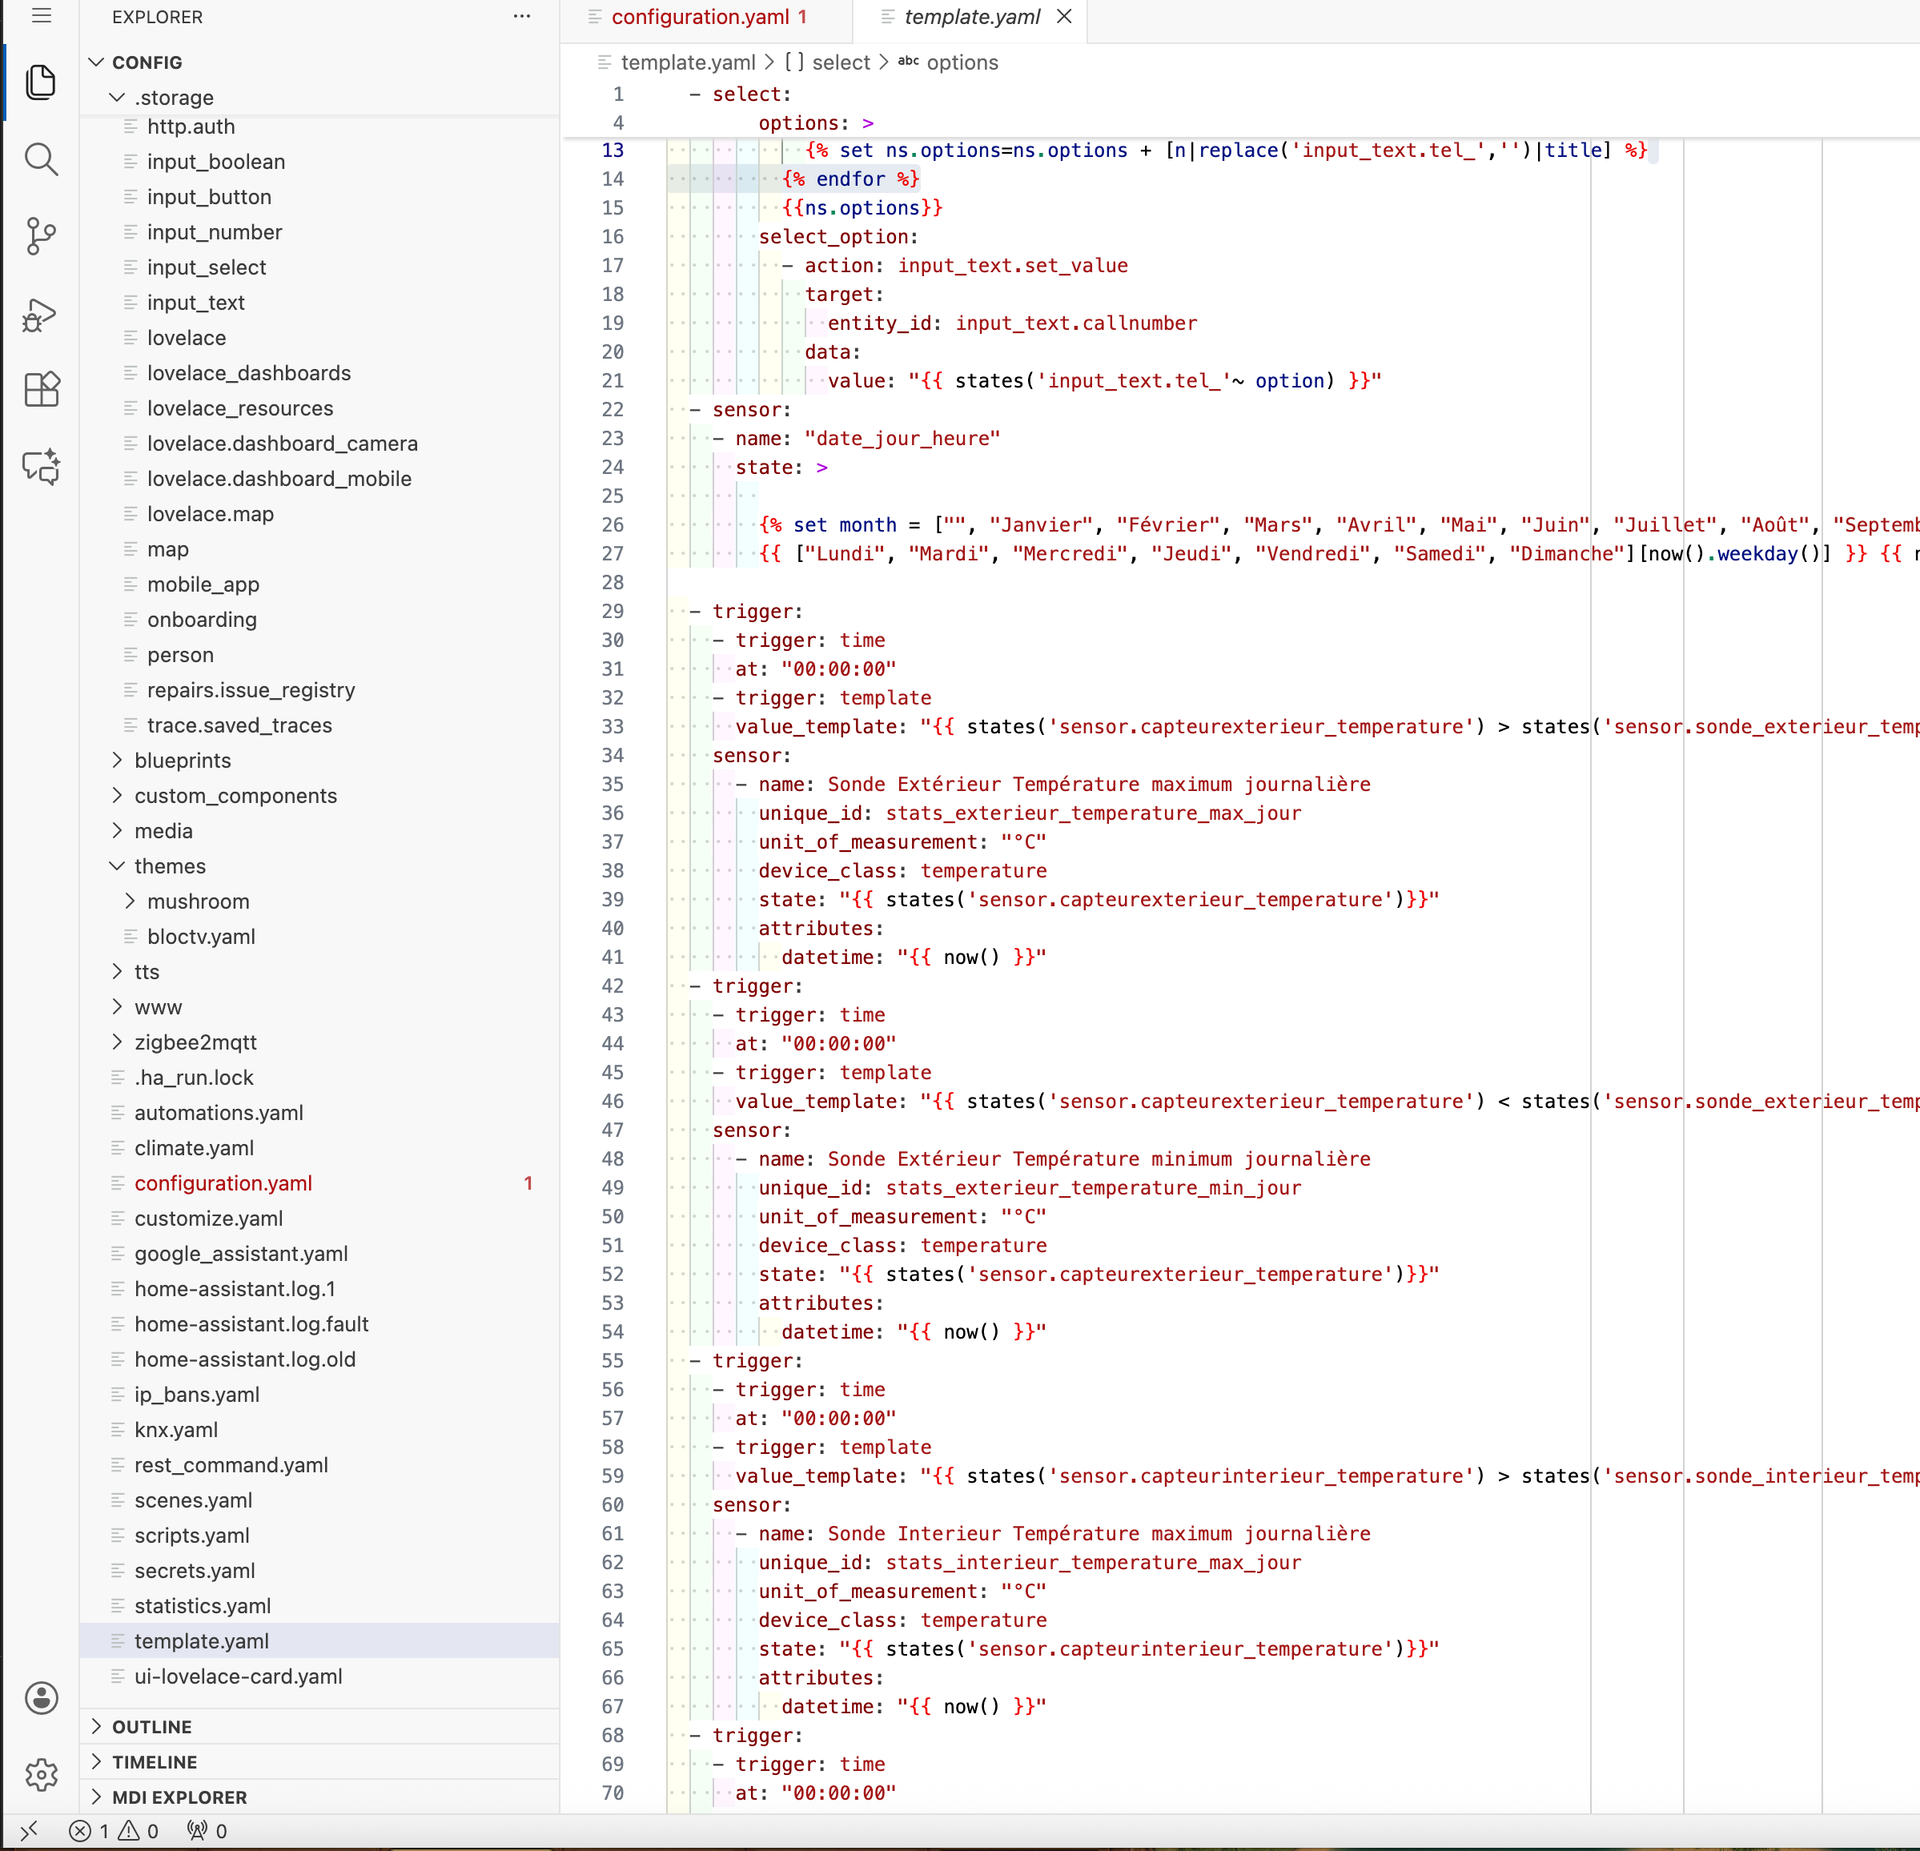Image resolution: width=1920 pixels, height=1851 pixels.
Task: Click the remote window status icon
Action: [x=29, y=1830]
